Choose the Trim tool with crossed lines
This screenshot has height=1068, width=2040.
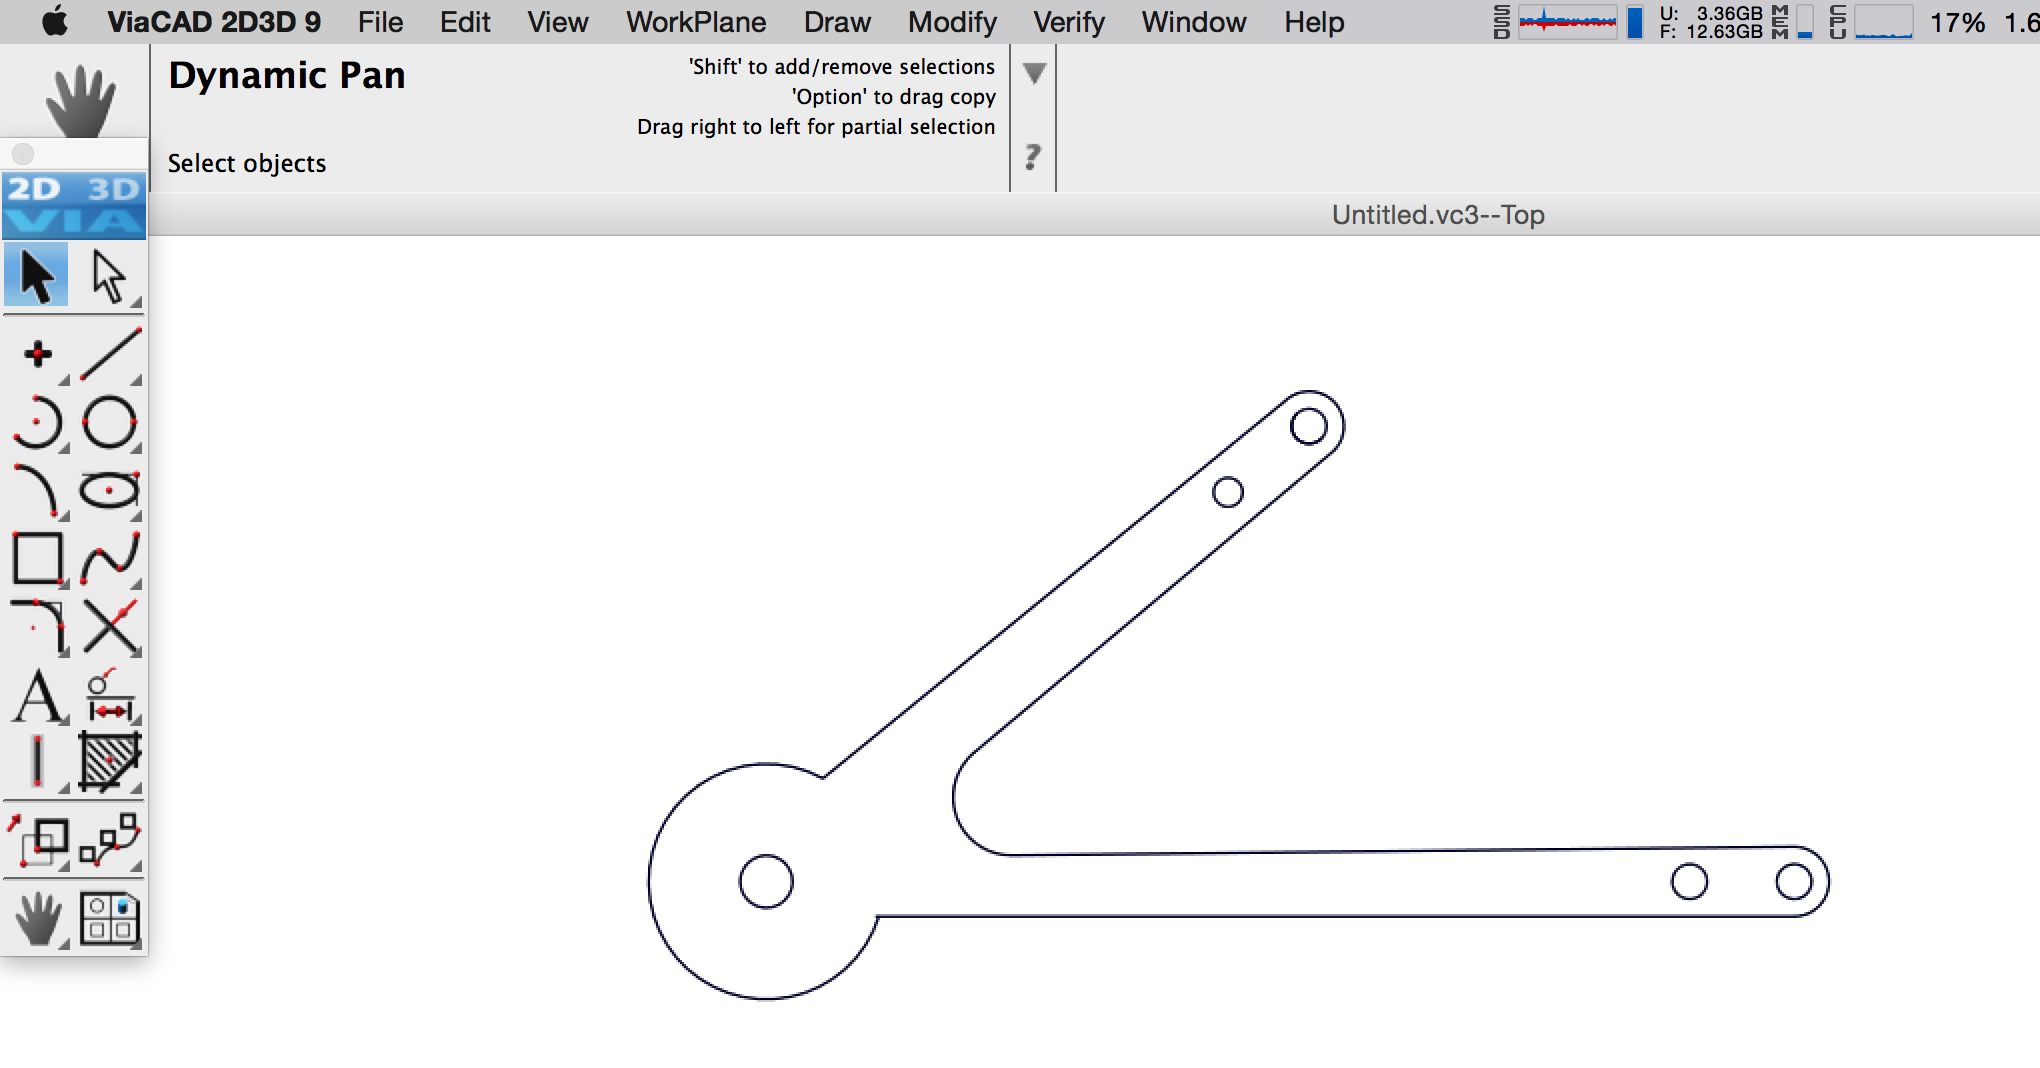pos(110,627)
